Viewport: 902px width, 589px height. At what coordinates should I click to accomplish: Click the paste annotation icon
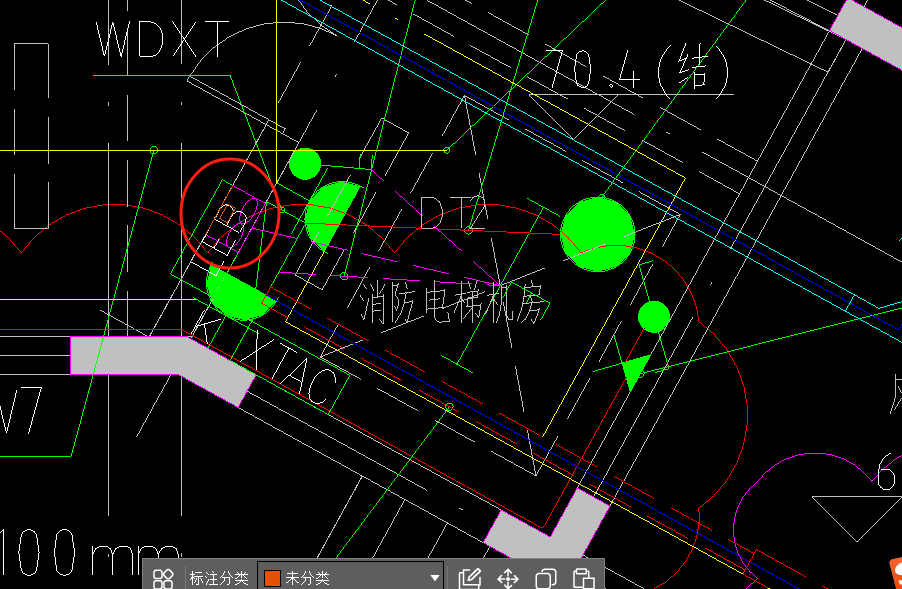pos(583,578)
